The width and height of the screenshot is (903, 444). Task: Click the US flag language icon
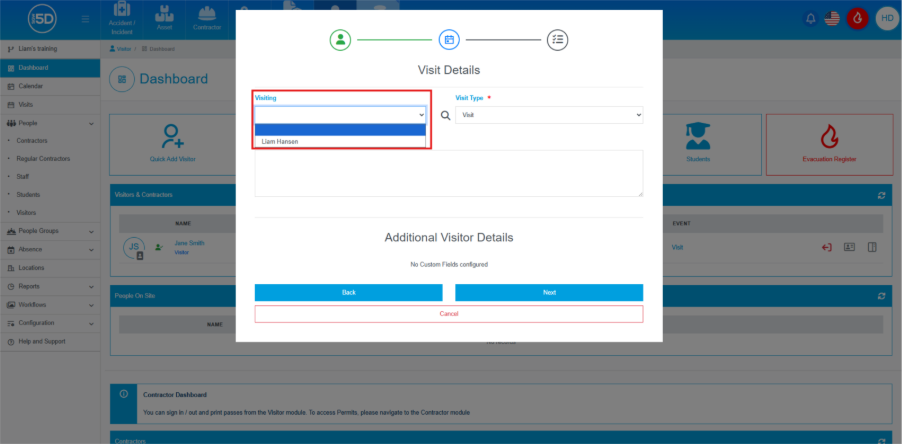click(x=832, y=18)
